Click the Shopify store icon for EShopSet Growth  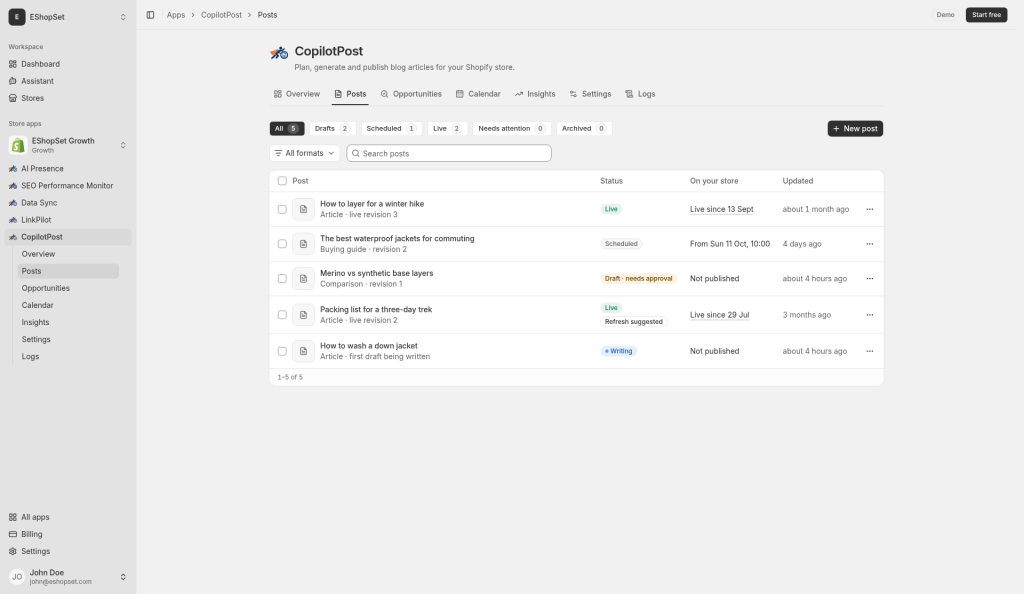point(18,145)
